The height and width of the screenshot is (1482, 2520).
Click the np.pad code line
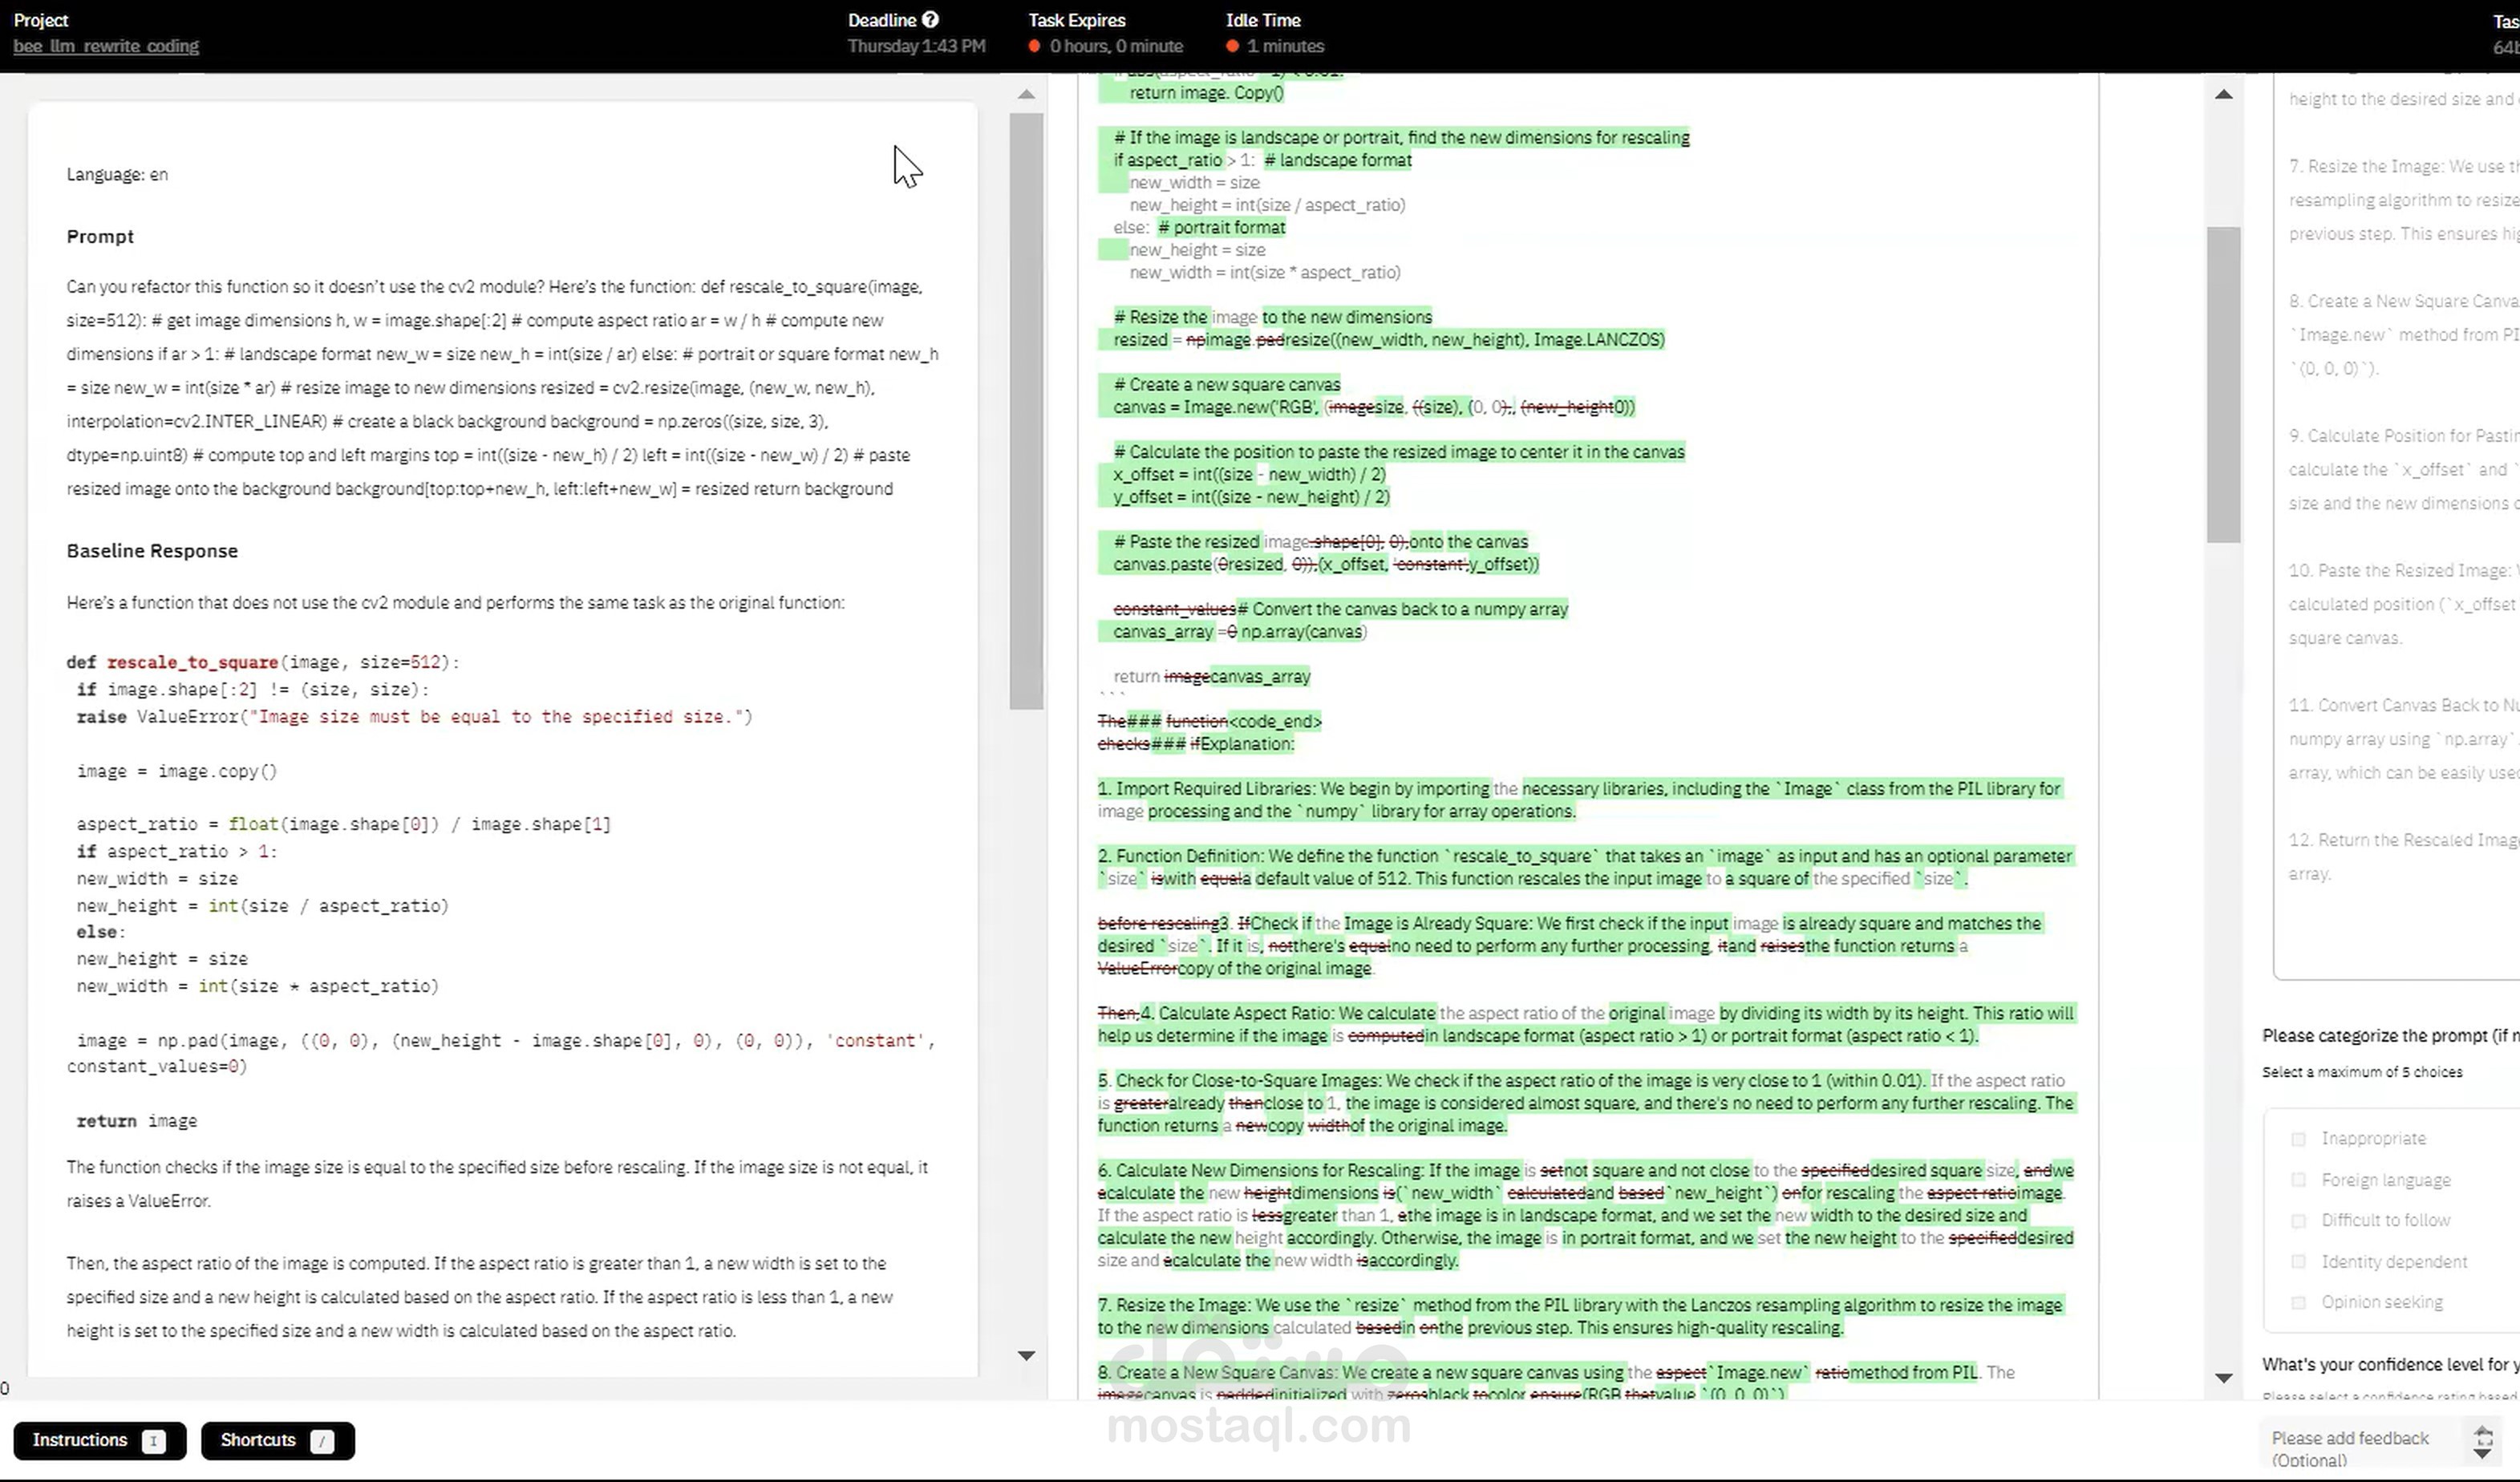coord(500,1054)
